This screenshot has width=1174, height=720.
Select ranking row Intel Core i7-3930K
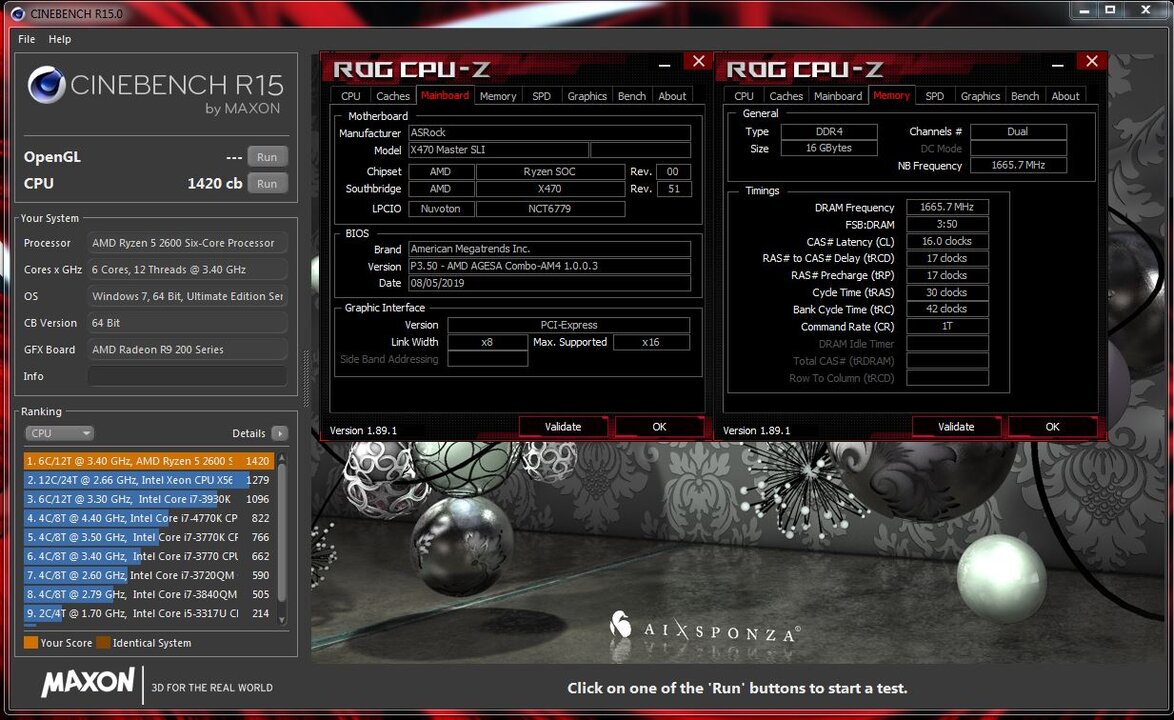tap(148, 499)
